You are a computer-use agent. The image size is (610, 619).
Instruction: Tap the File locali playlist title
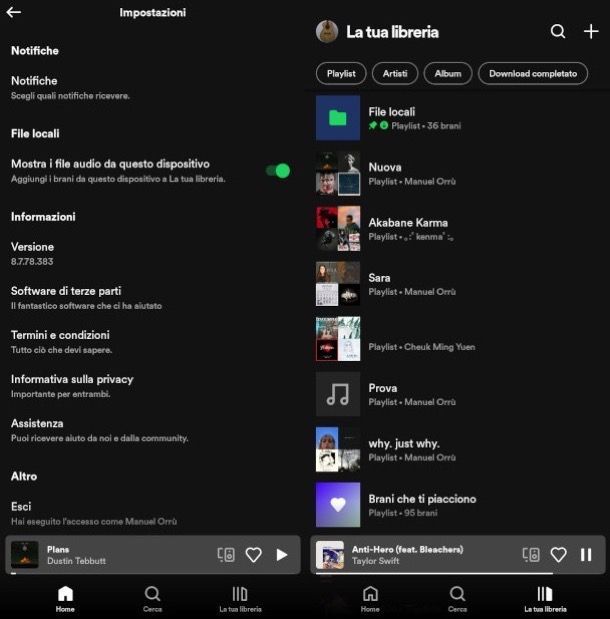(x=392, y=112)
